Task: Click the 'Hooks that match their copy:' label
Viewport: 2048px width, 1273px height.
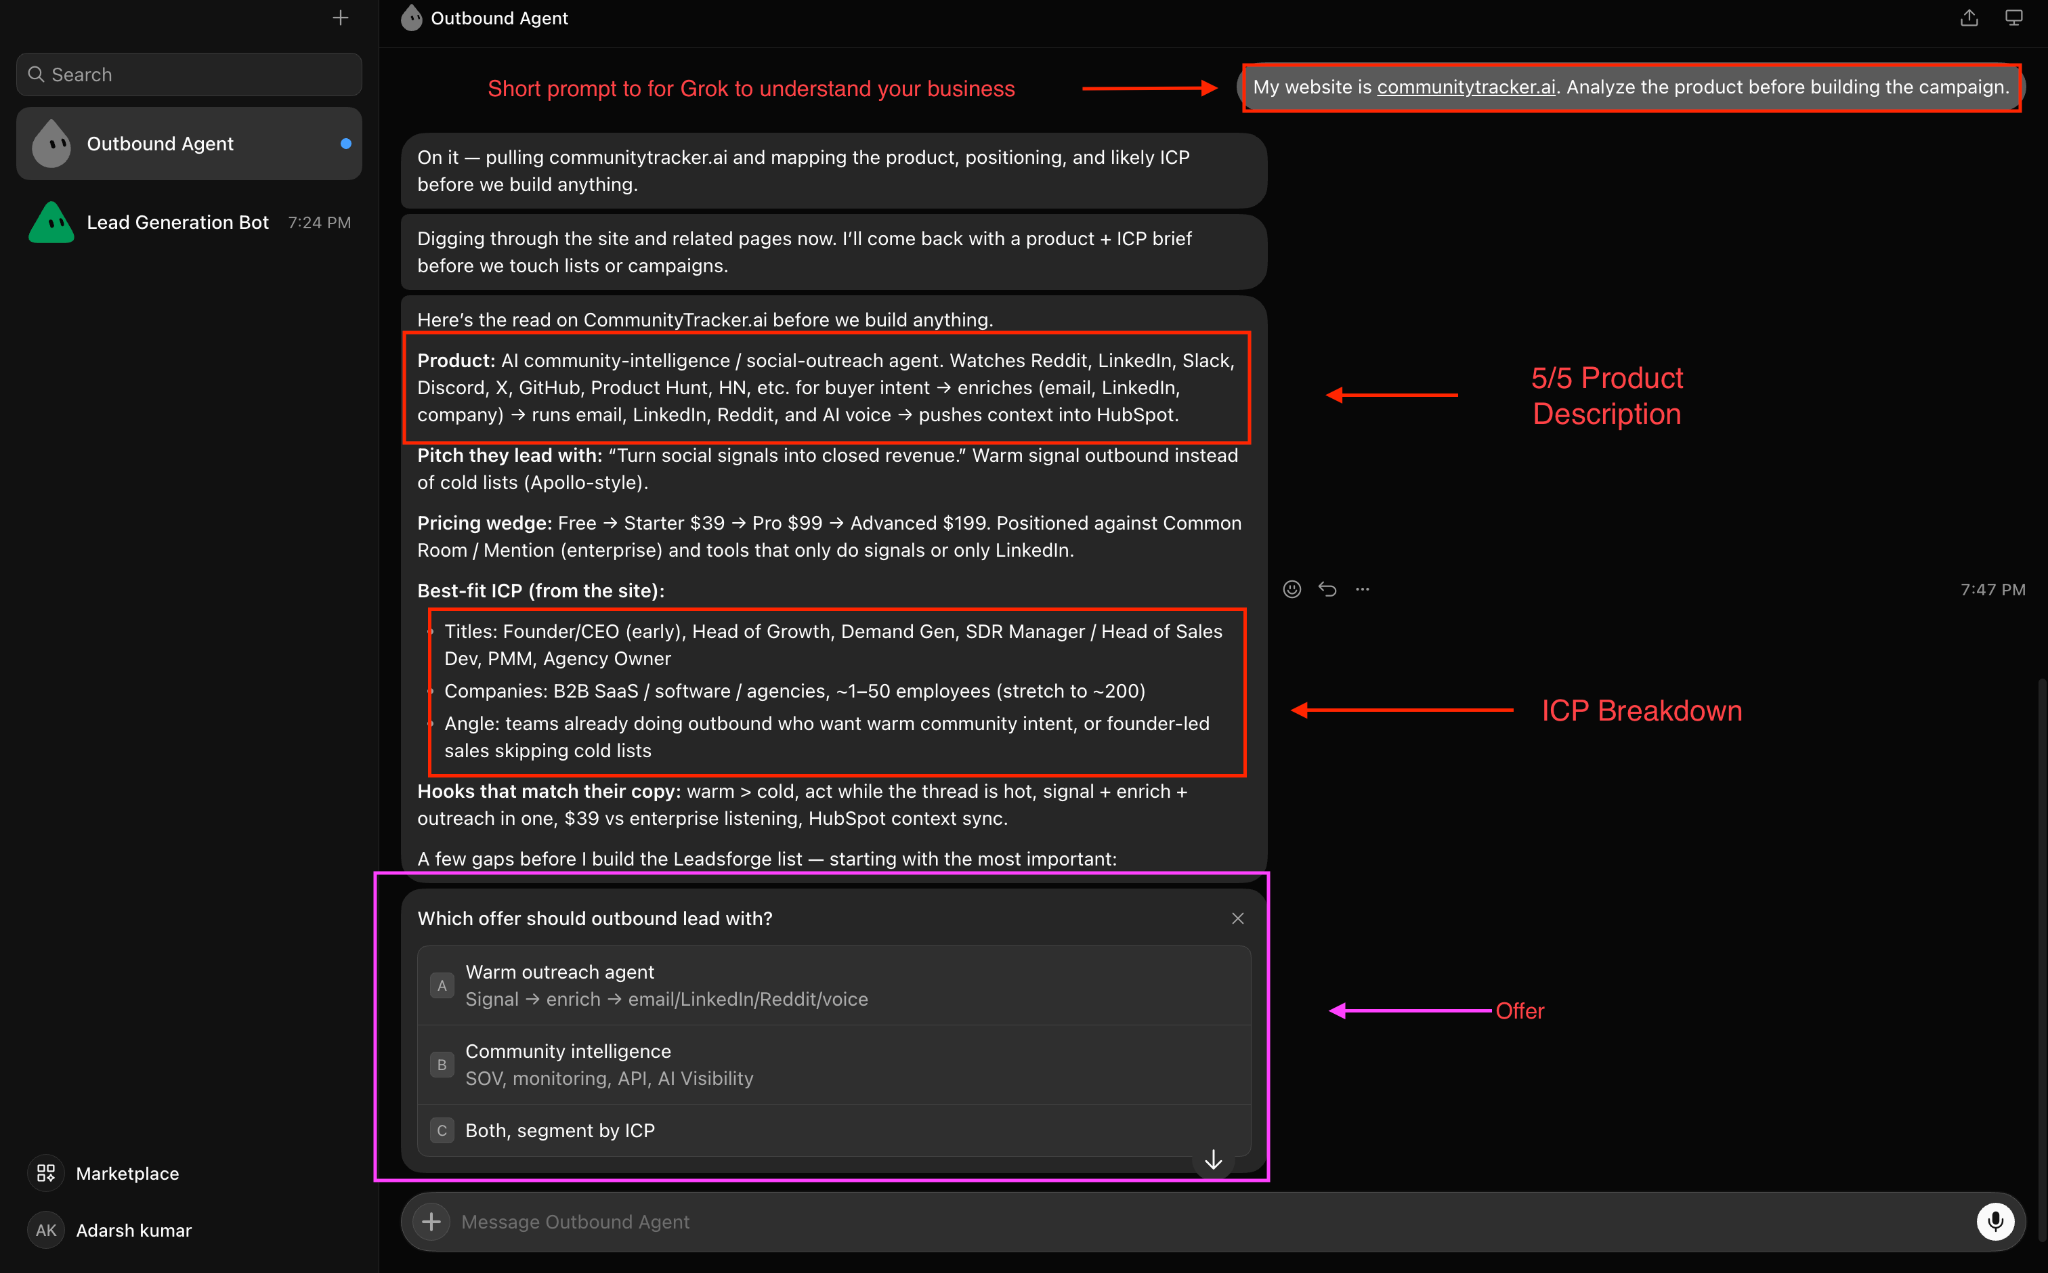Action: pyautogui.click(x=549, y=791)
